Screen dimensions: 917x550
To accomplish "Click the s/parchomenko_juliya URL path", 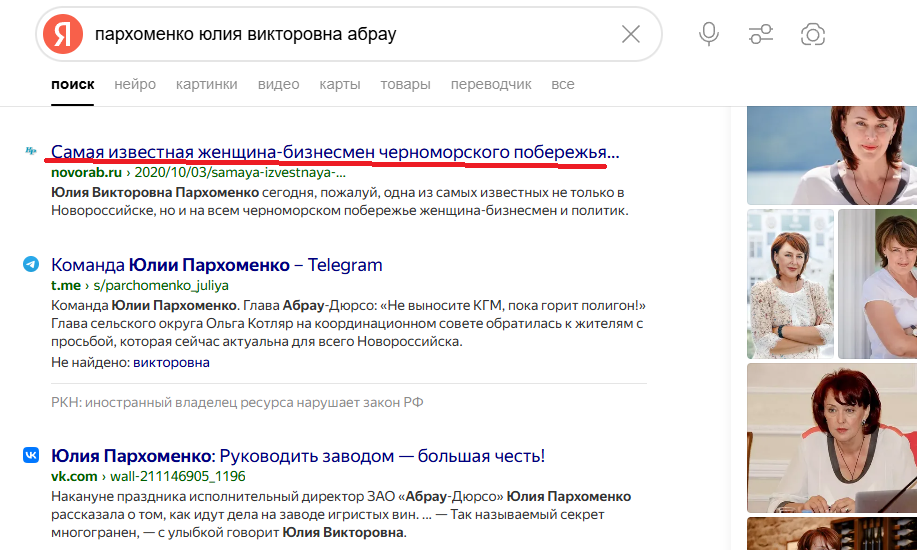I will [x=161, y=285].
